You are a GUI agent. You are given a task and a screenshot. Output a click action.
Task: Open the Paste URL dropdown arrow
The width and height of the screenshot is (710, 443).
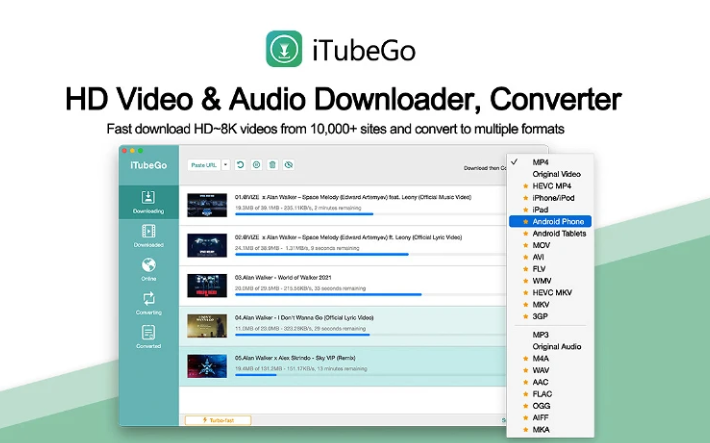(225, 165)
